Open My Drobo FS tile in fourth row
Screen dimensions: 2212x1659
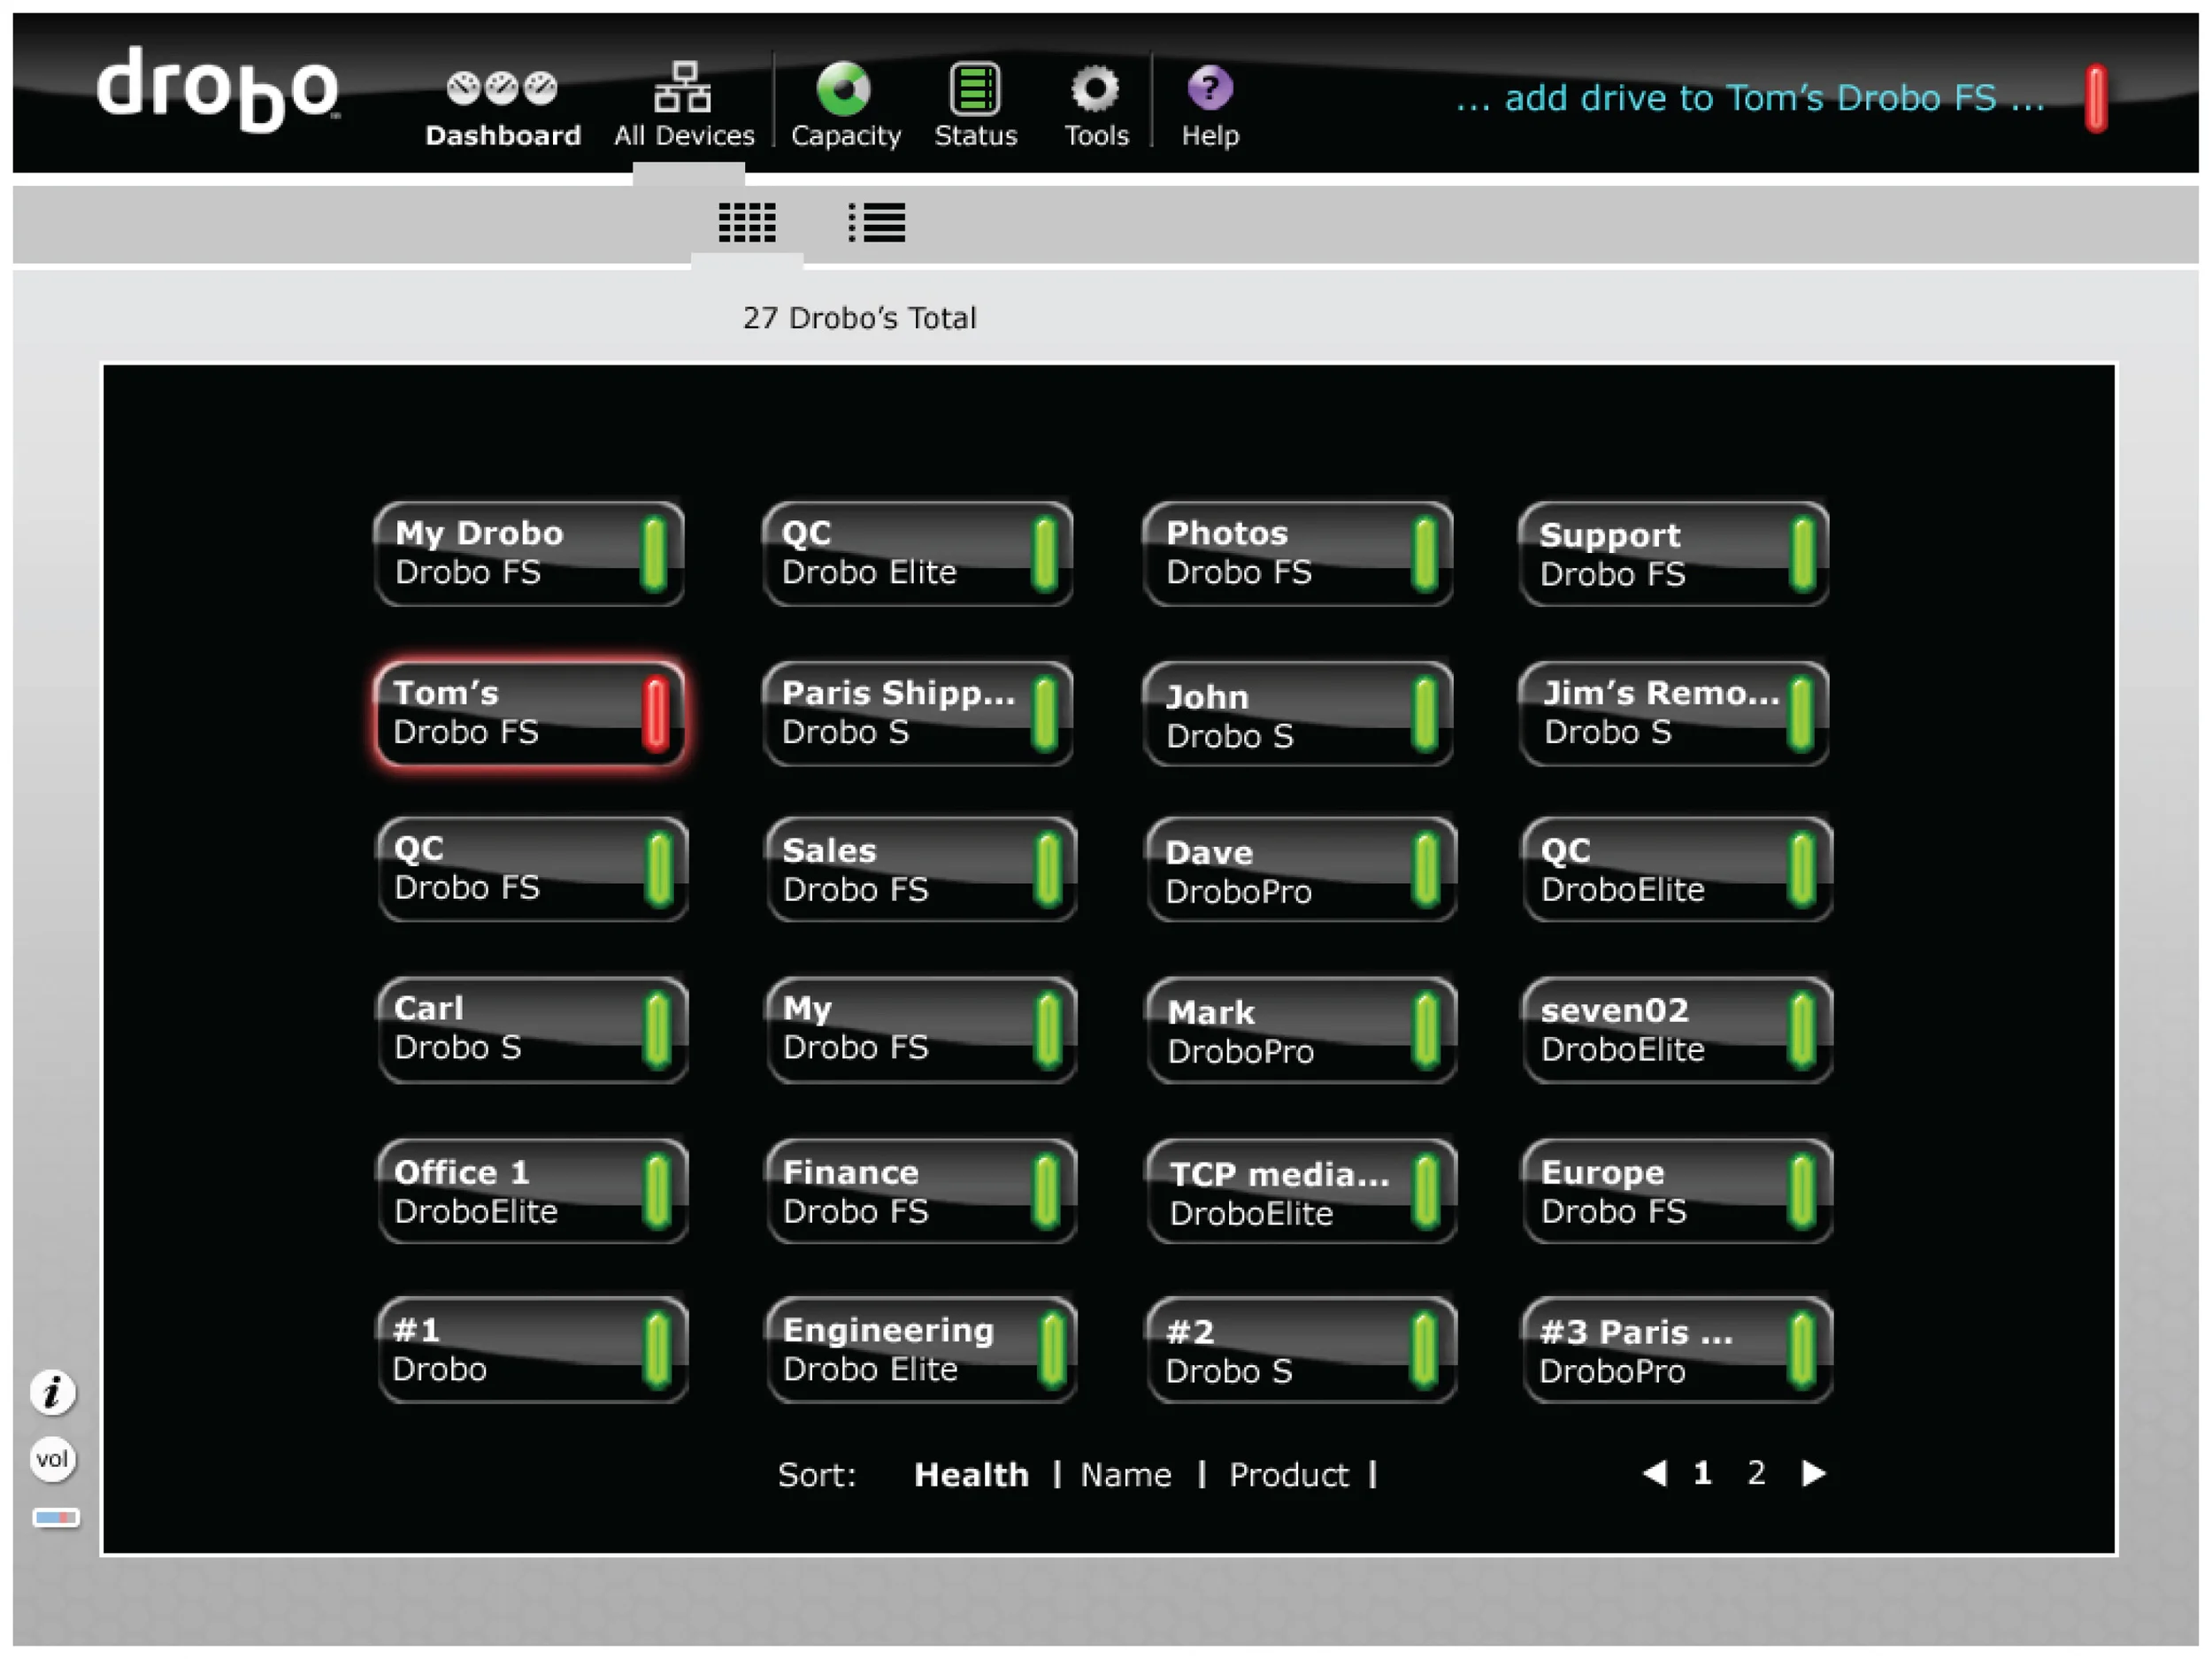(921, 1030)
